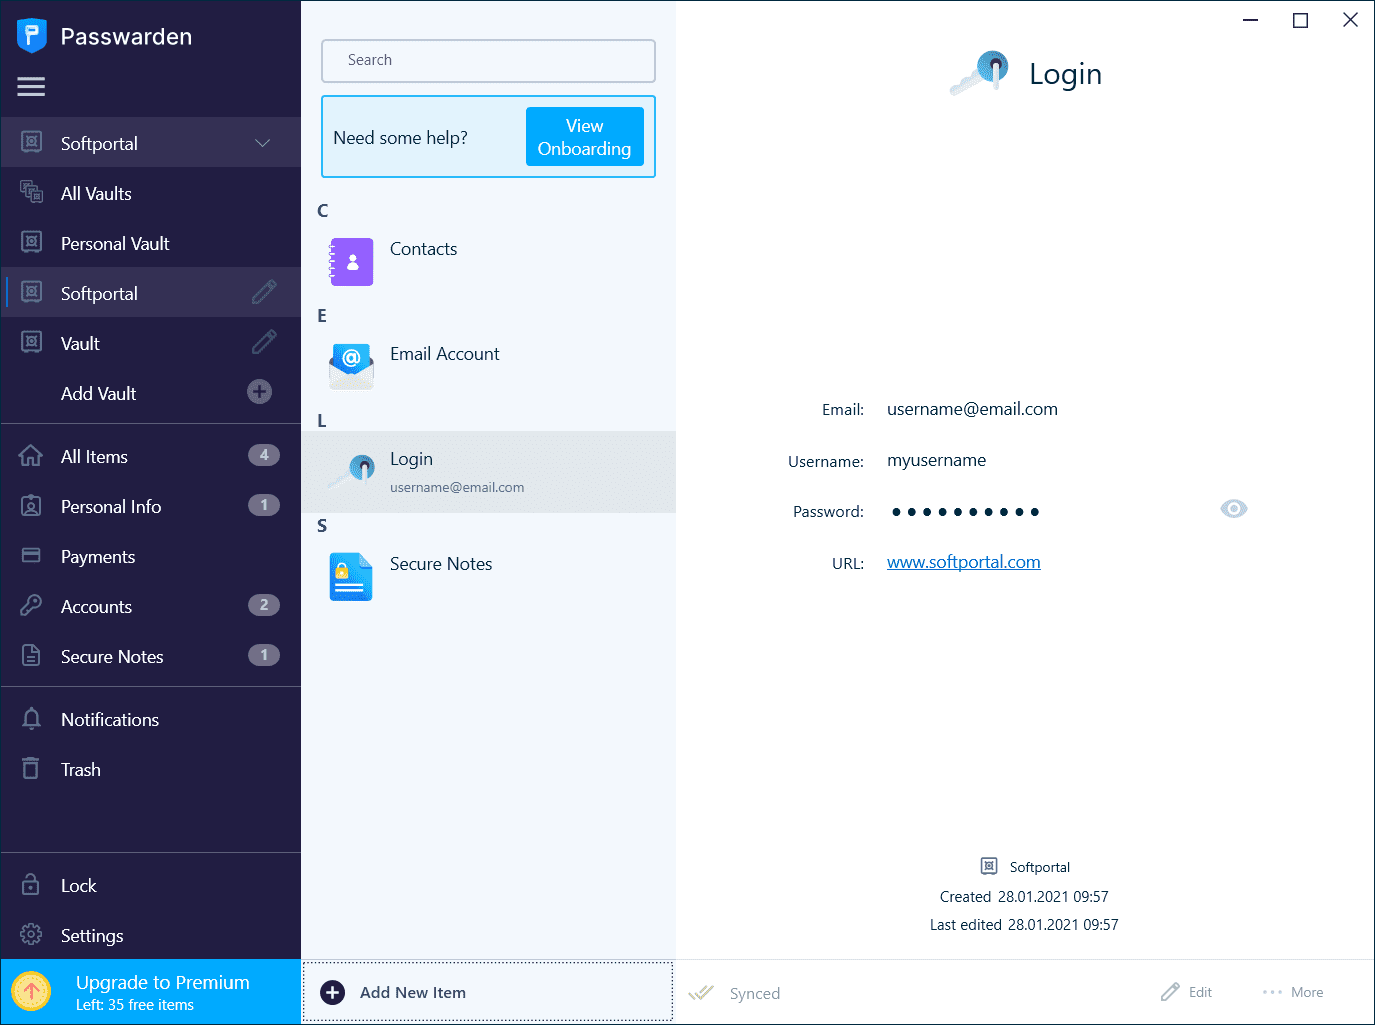
Task: Edit the Vault entry pencil icon
Action: pos(264,342)
